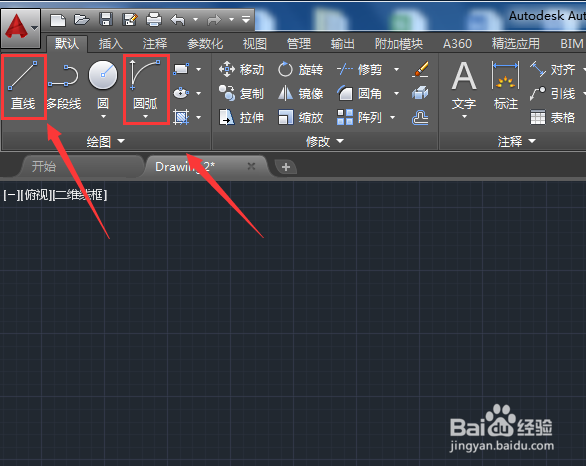The height and width of the screenshot is (466, 586).
Task: Open the redo history dropdown arrow
Action: click(232, 19)
